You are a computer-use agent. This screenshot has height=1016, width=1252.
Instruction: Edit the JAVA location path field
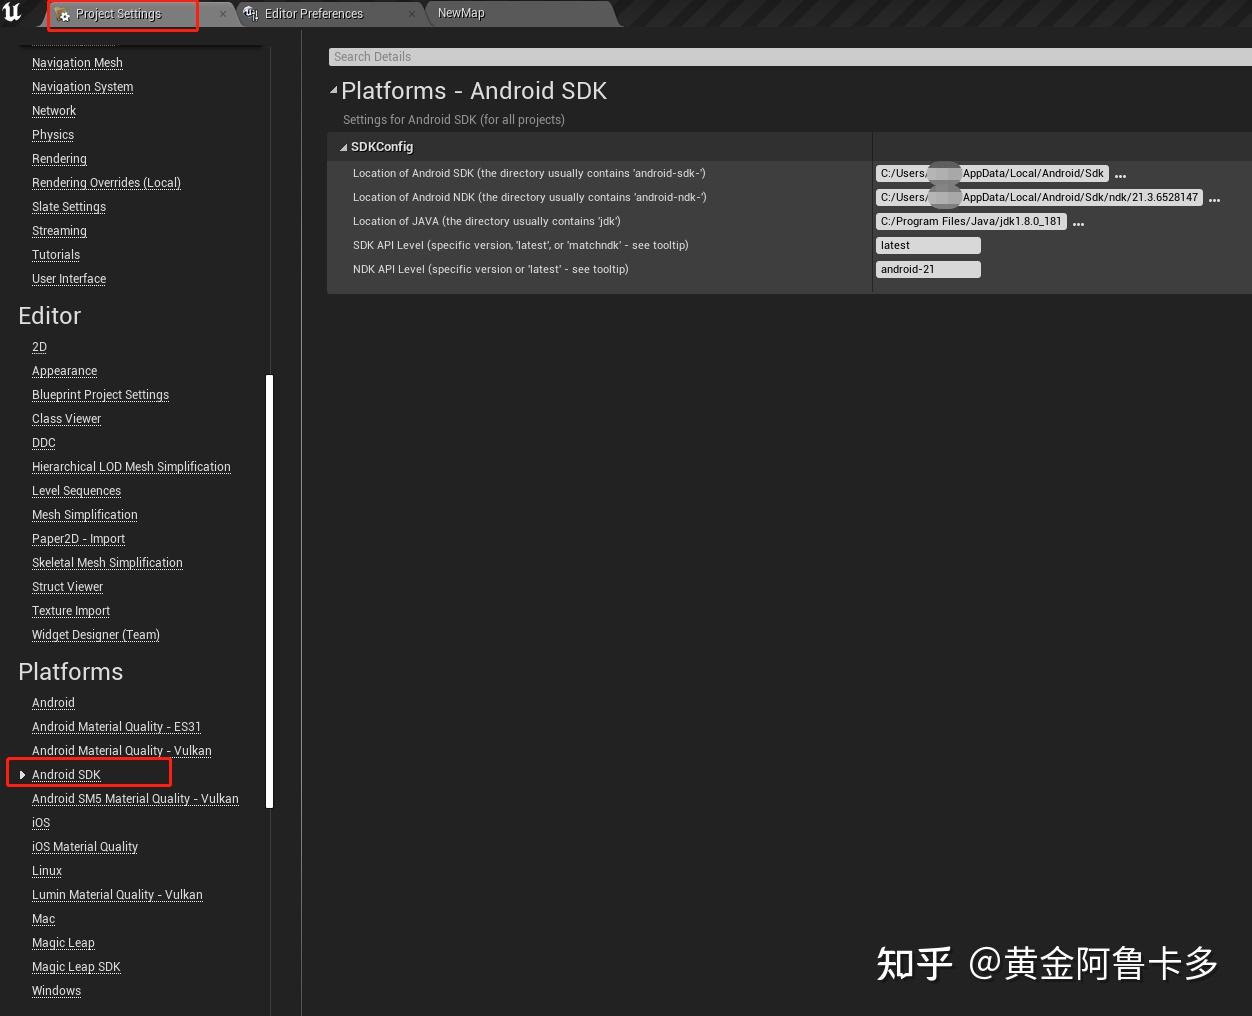(x=971, y=221)
